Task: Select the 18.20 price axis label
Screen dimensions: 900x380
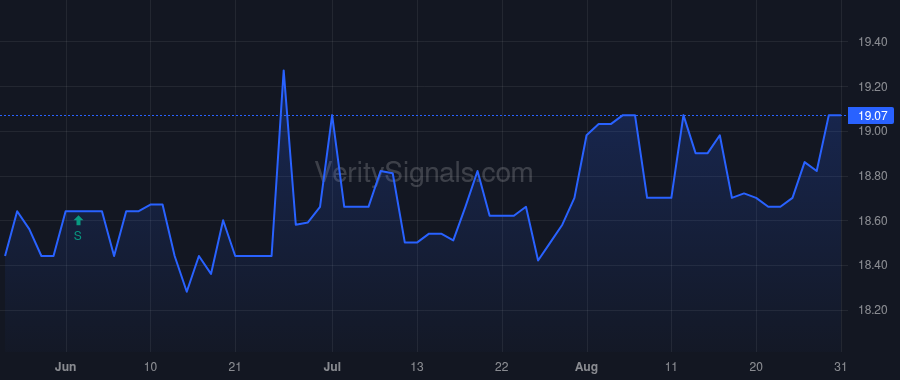Action: point(872,310)
